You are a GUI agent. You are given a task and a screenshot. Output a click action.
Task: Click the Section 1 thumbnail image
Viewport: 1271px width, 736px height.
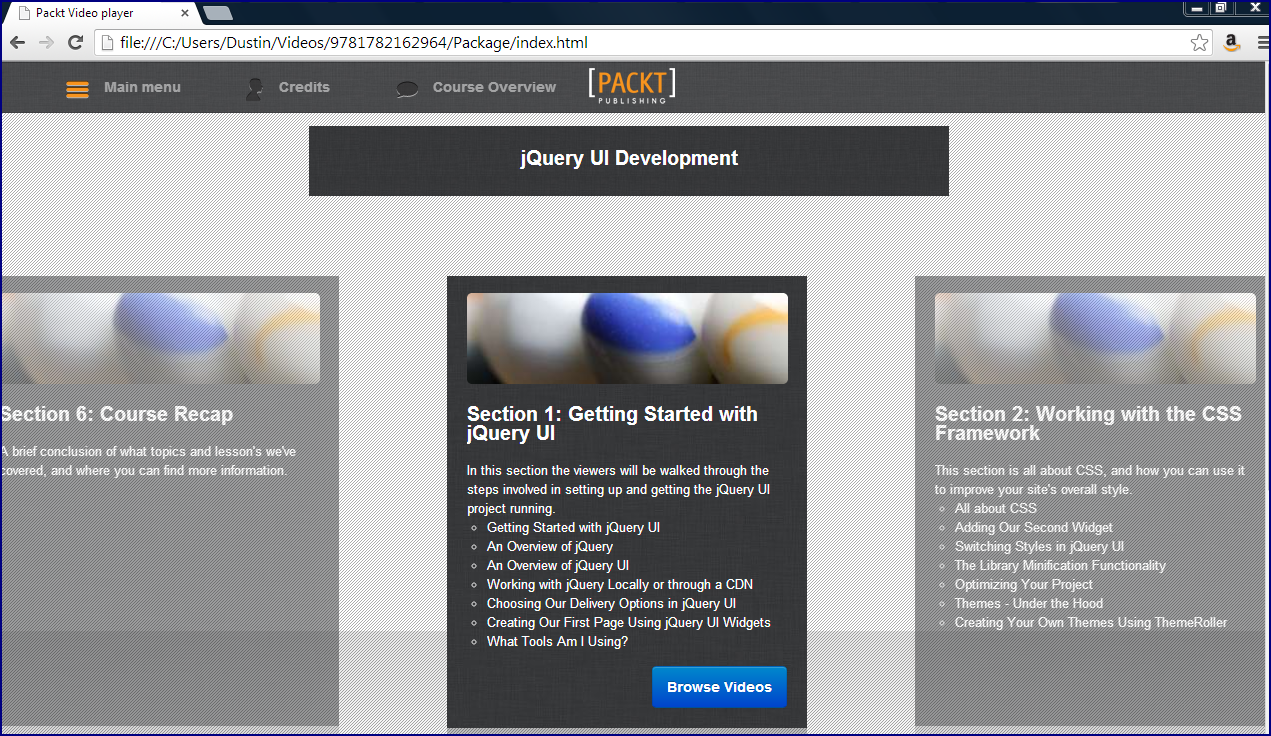pyautogui.click(x=627, y=338)
